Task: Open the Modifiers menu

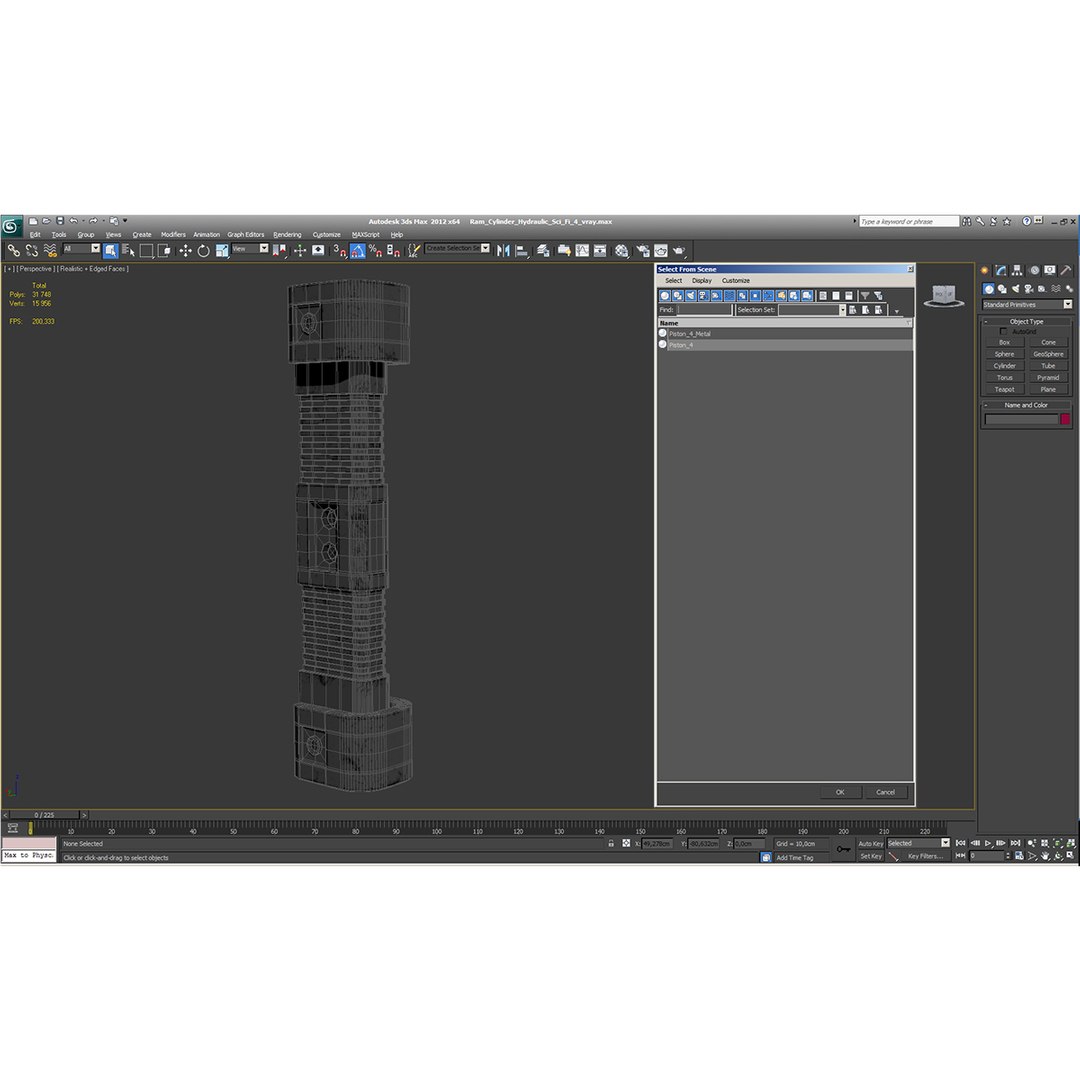Action: [173, 235]
